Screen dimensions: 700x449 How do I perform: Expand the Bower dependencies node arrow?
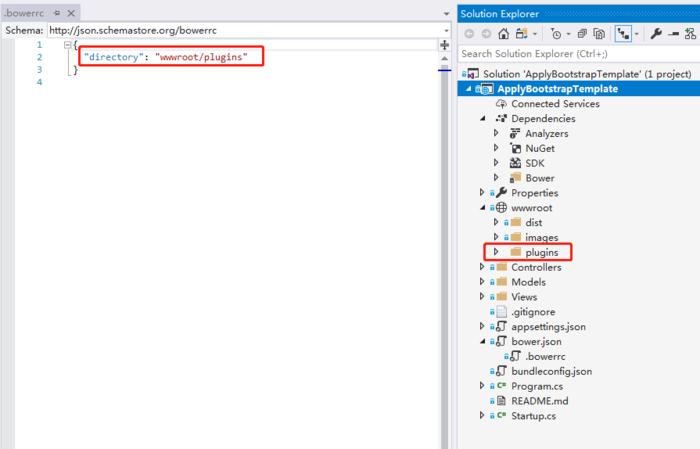496,178
